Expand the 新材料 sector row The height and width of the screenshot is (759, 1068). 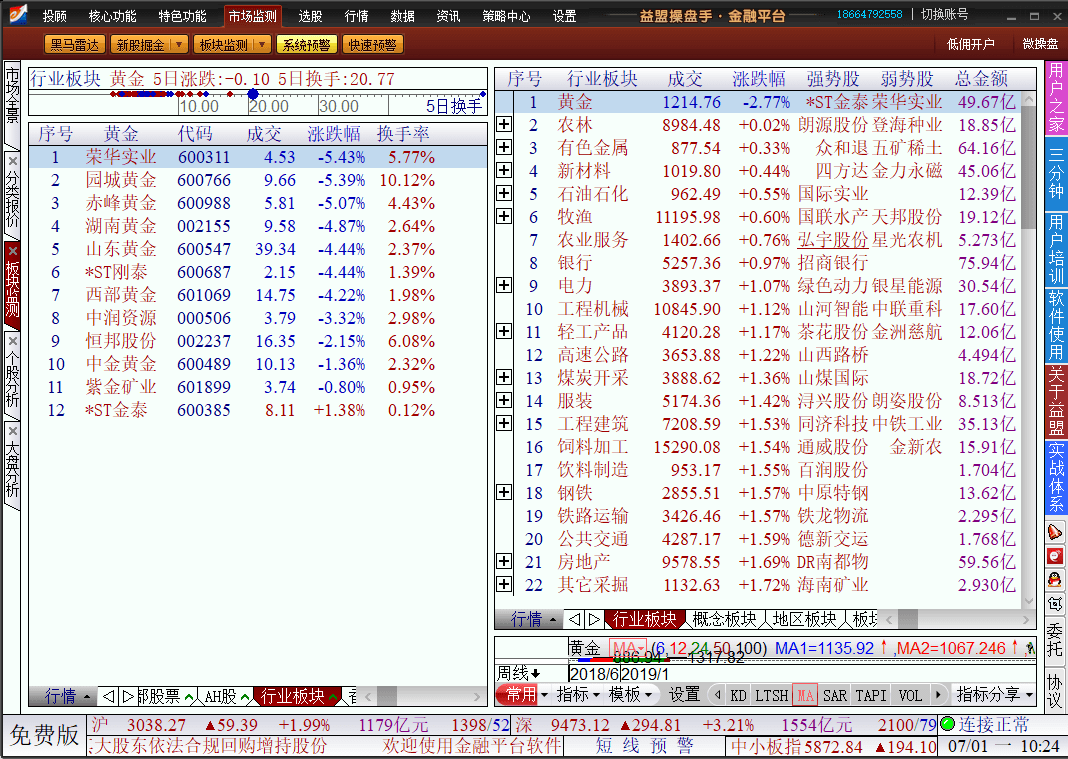(504, 170)
